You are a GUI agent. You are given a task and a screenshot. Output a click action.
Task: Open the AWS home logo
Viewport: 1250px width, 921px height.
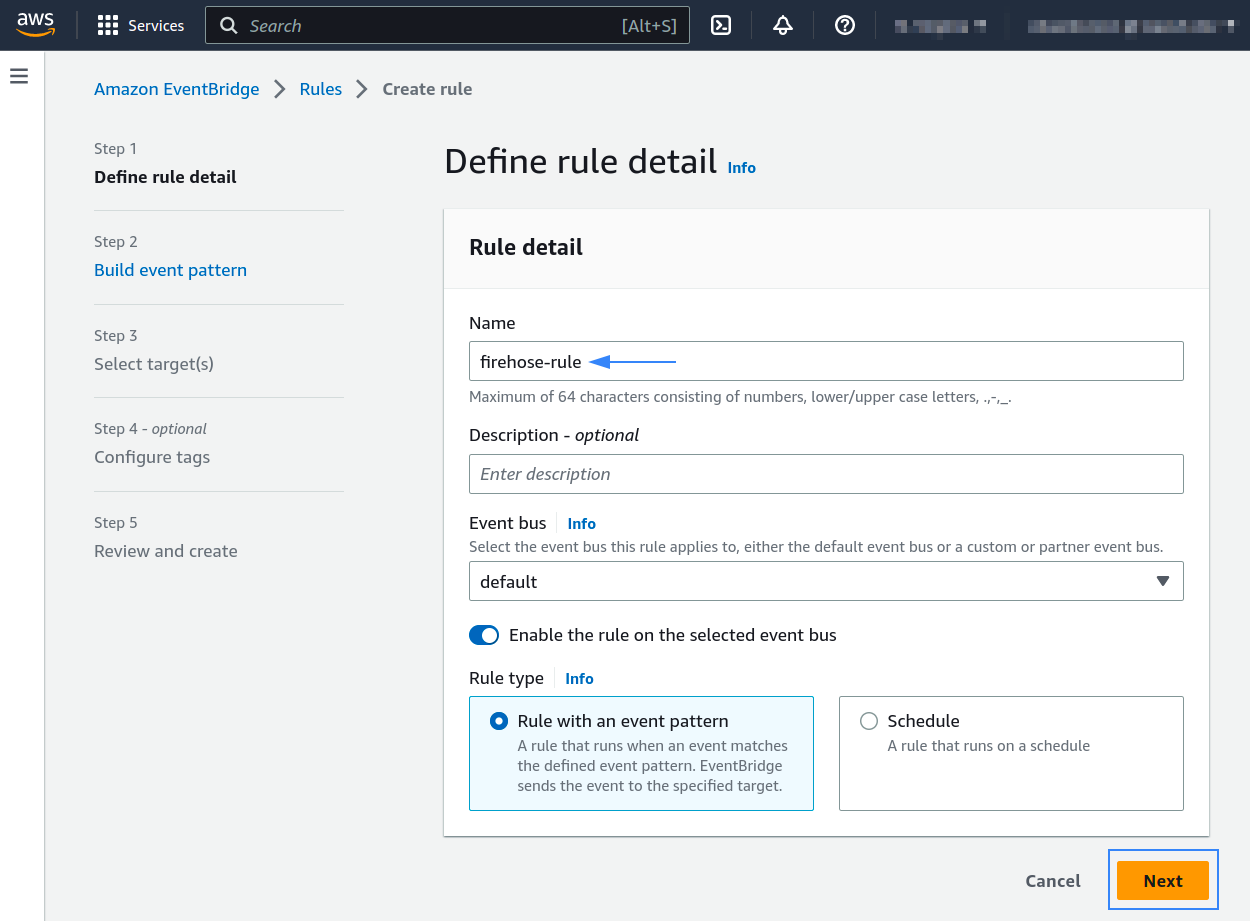pos(35,25)
